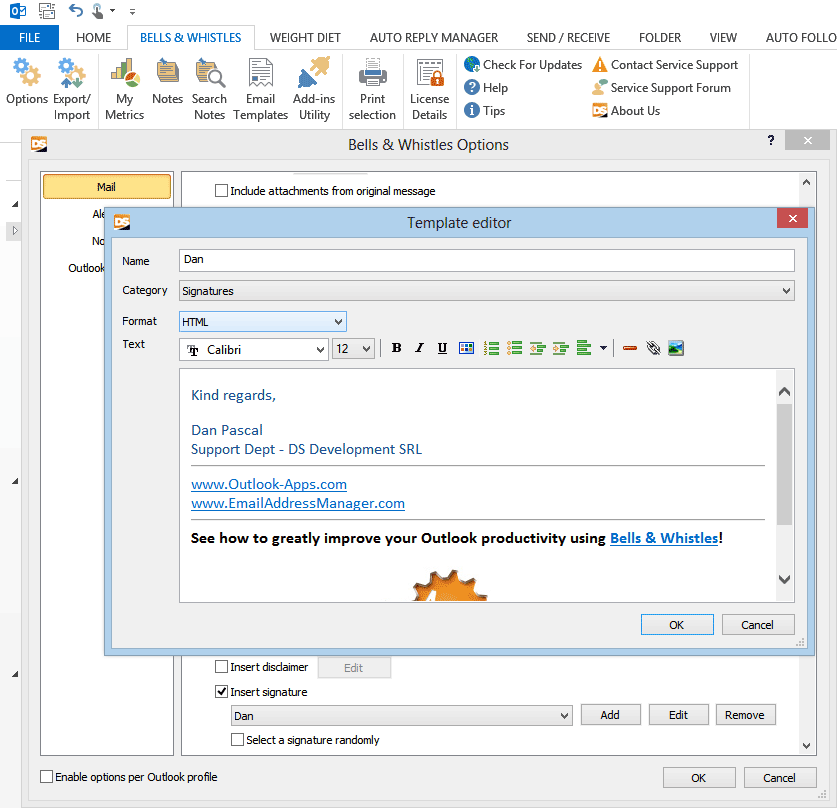Open the Format dropdown set to HTML

263,322
